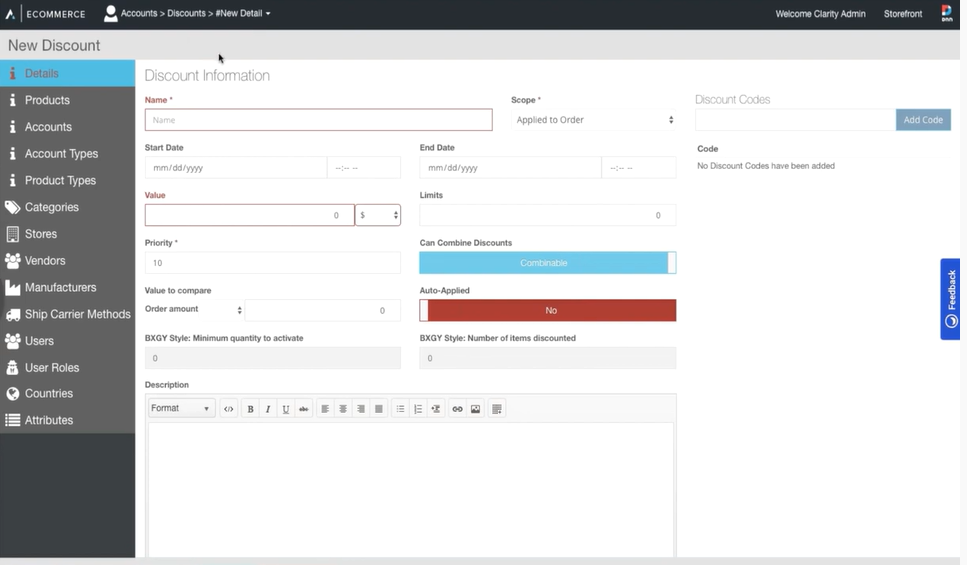This screenshot has width=967, height=565.
Task: Toggle underline formatting in description editor
Action: tap(286, 409)
